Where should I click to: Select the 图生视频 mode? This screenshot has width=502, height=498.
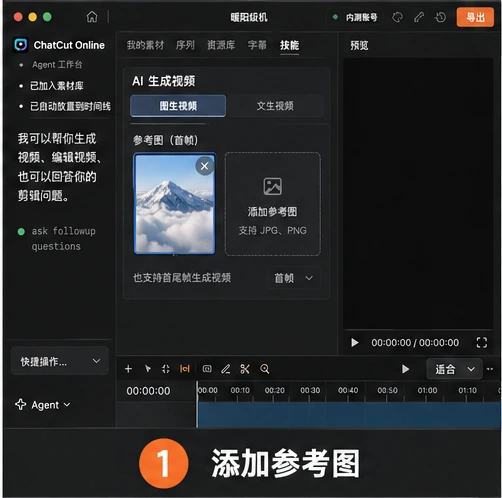click(x=178, y=106)
